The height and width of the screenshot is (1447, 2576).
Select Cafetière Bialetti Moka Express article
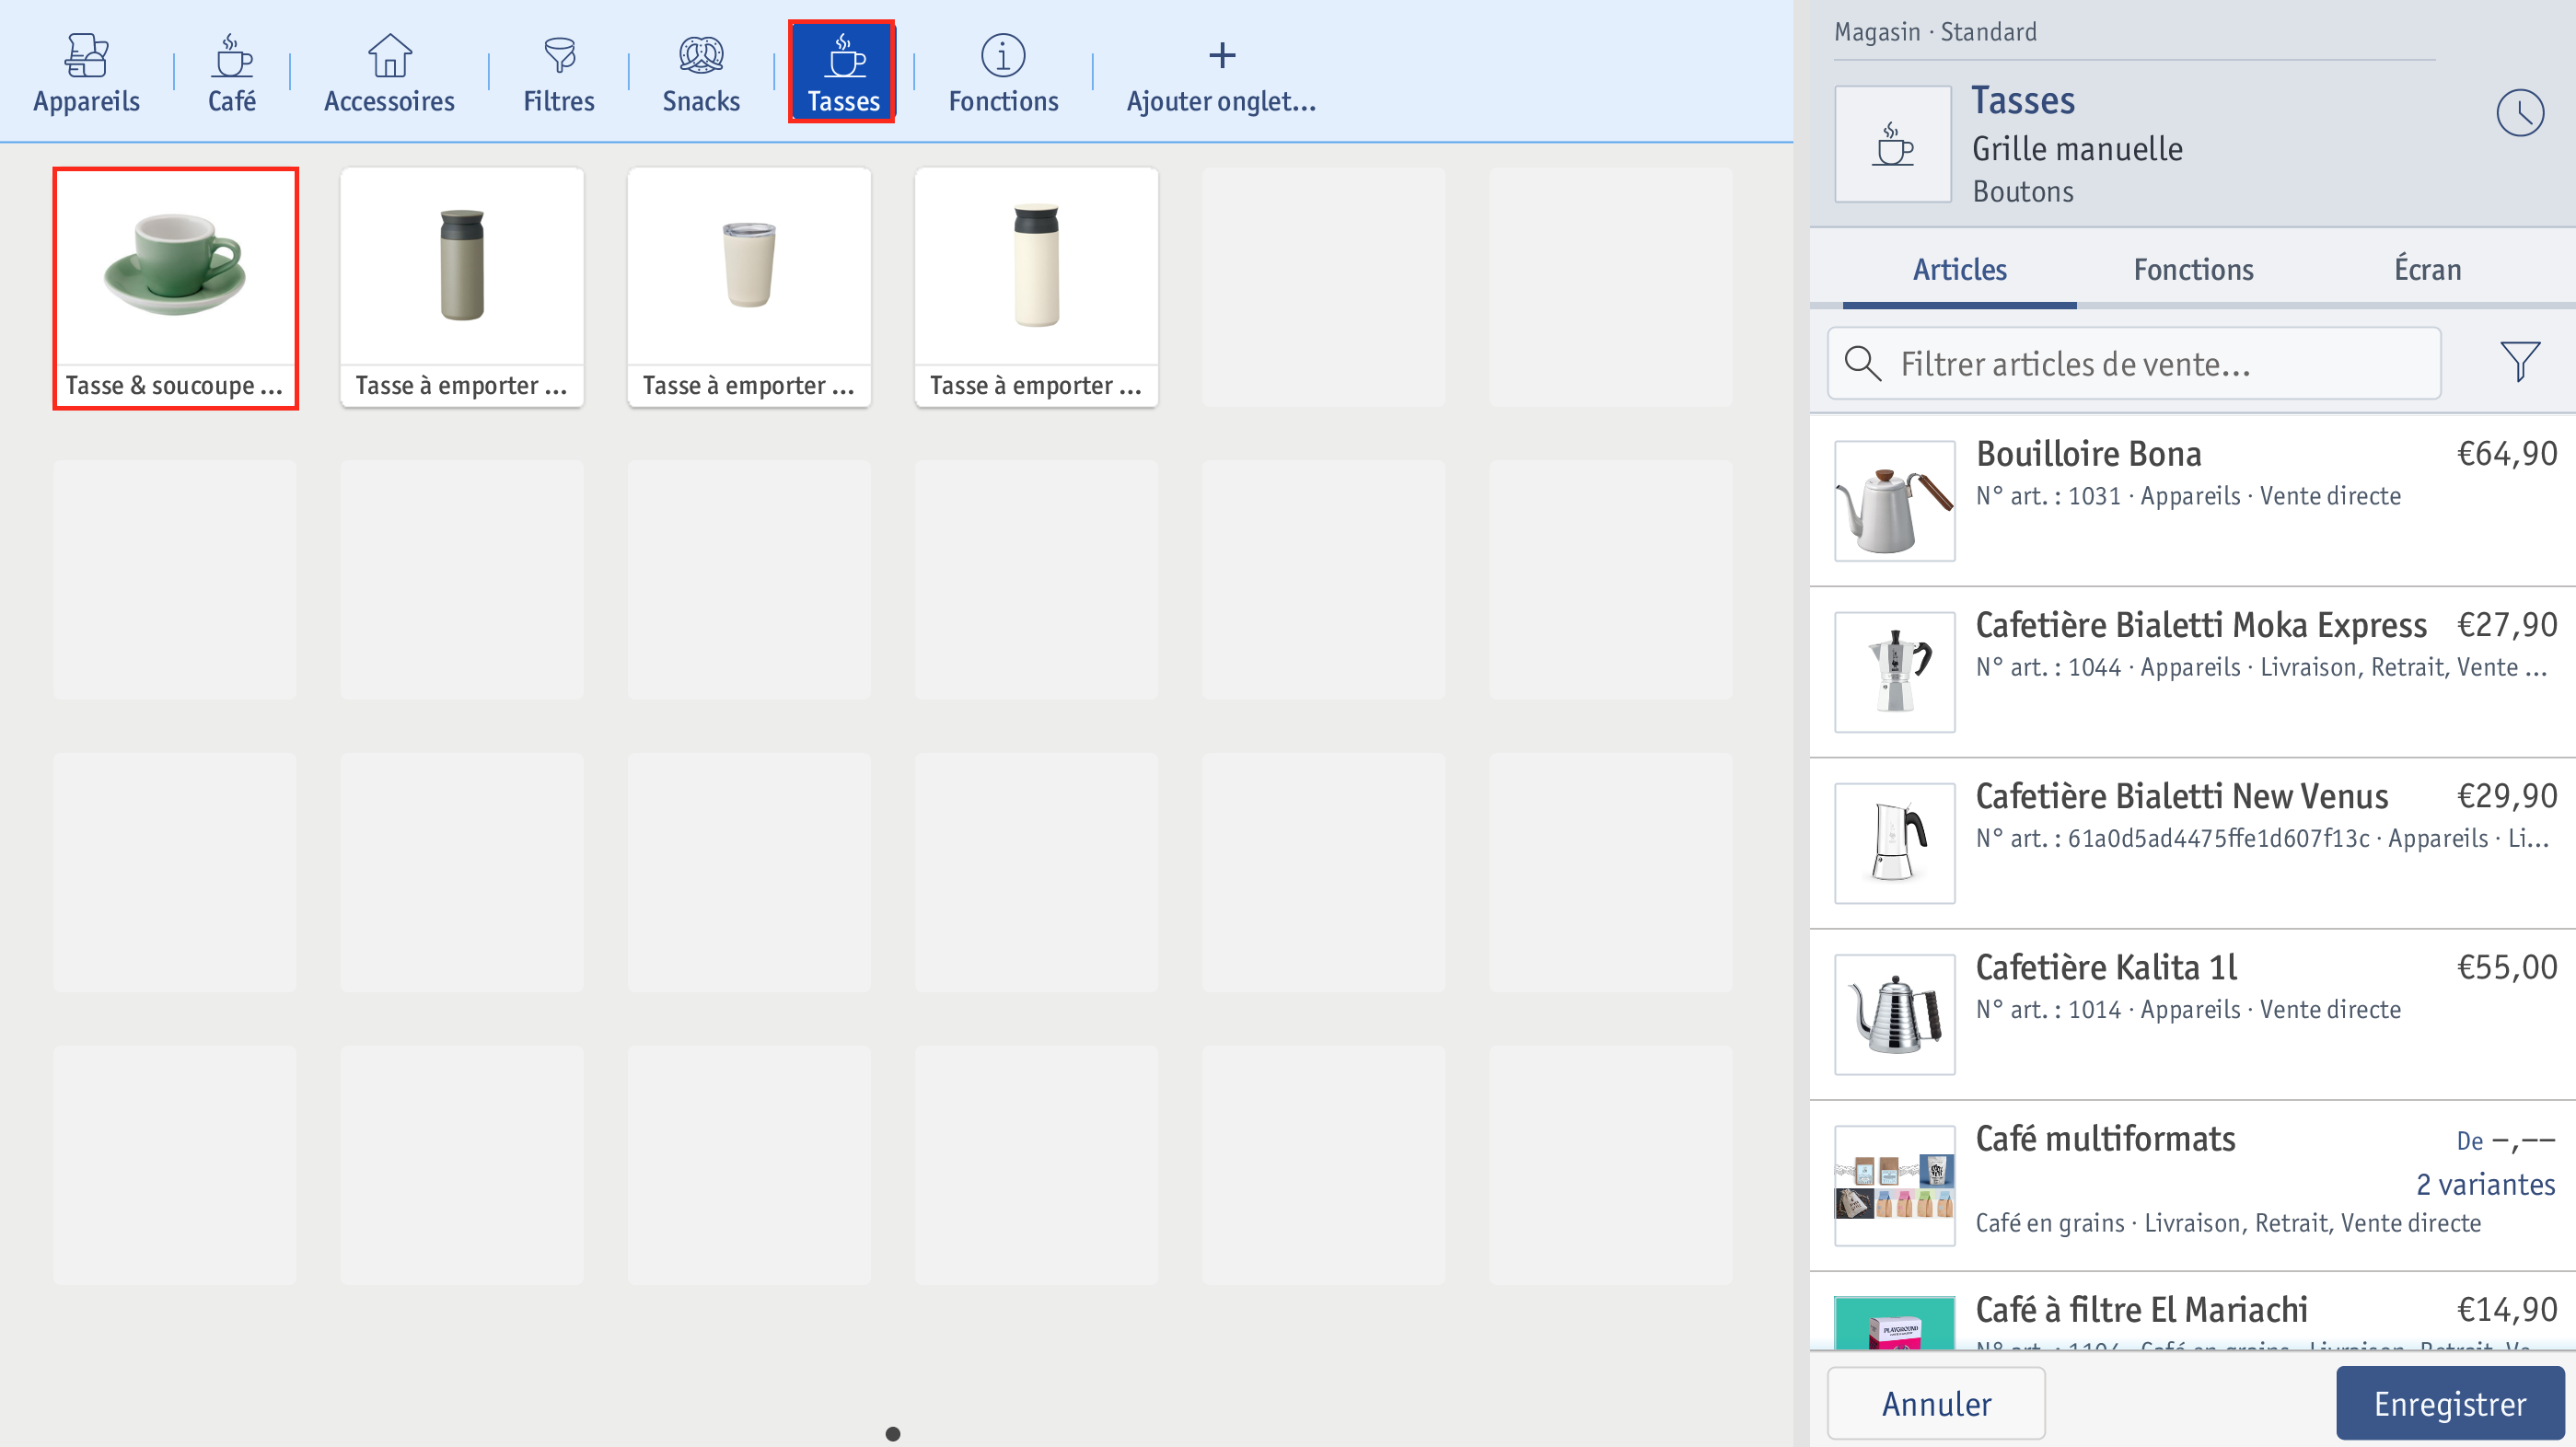(2192, 672)
